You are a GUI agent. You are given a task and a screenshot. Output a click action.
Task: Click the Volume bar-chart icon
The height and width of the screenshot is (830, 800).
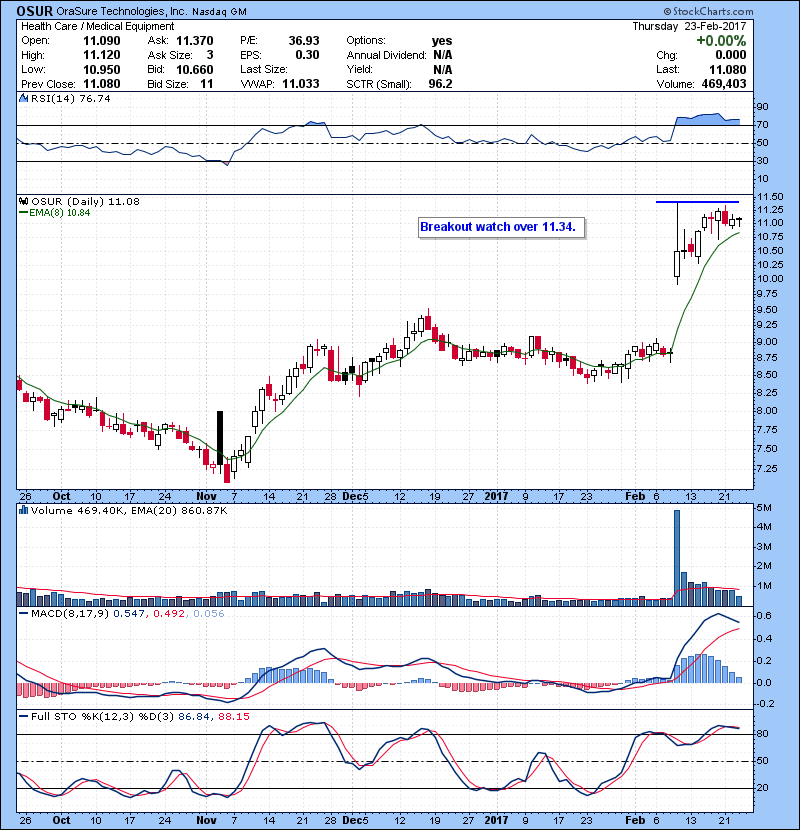[x=23, y=510]
